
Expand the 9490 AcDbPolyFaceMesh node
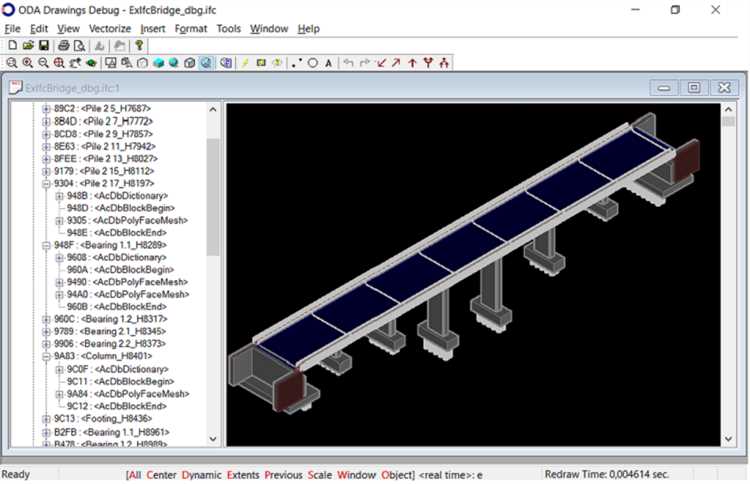coord(59,282)
